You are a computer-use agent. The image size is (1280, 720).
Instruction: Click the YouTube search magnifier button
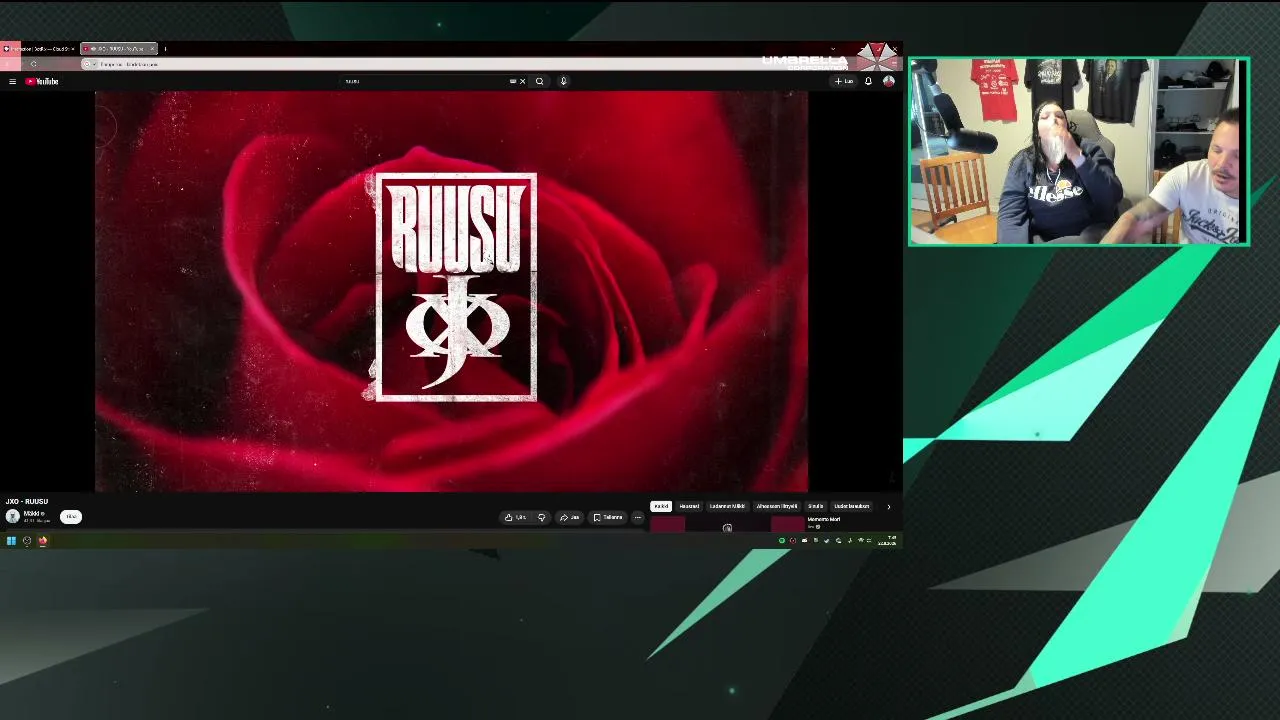539,81
